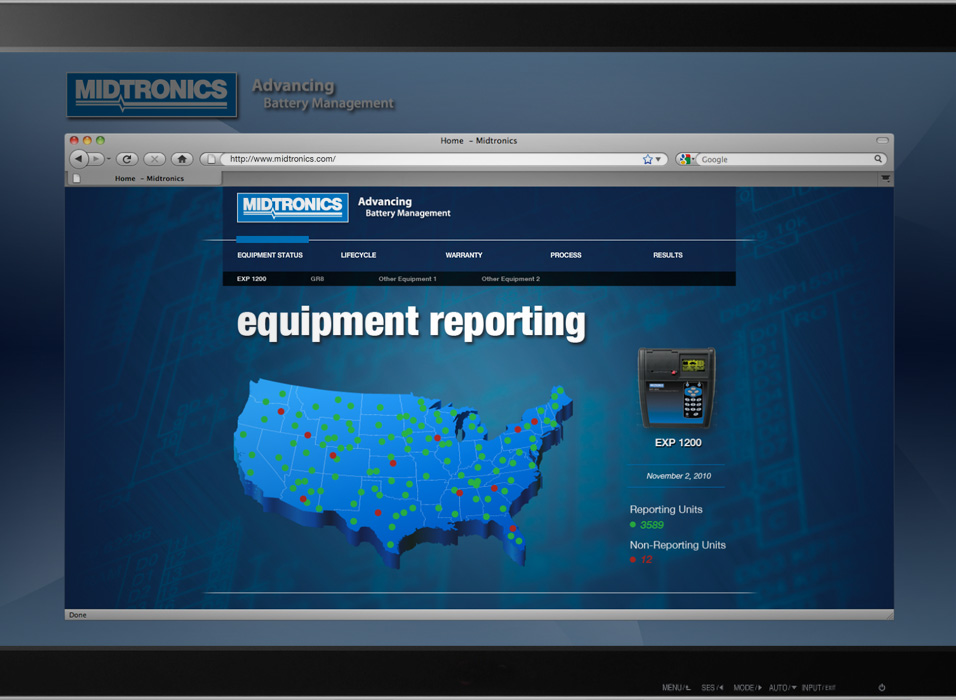Open the URL bar dropdown arrow
The height and width of the screenshot is (700, 956).
[x=658, y=159]
